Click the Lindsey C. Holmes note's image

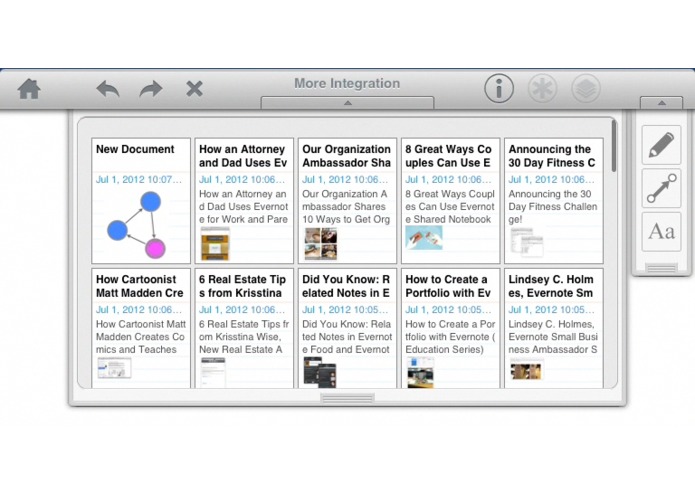pos(526,371)
